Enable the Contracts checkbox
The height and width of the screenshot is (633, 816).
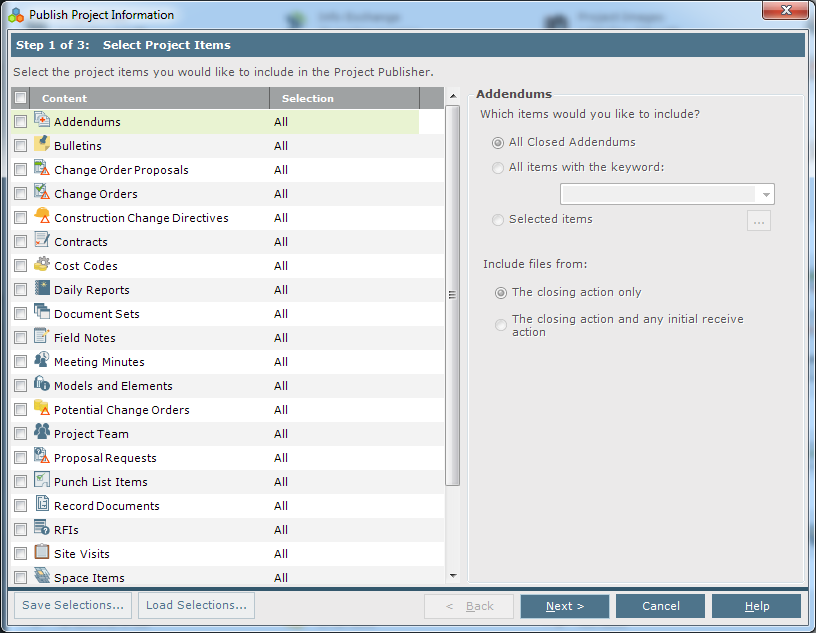tap(20, 242)
